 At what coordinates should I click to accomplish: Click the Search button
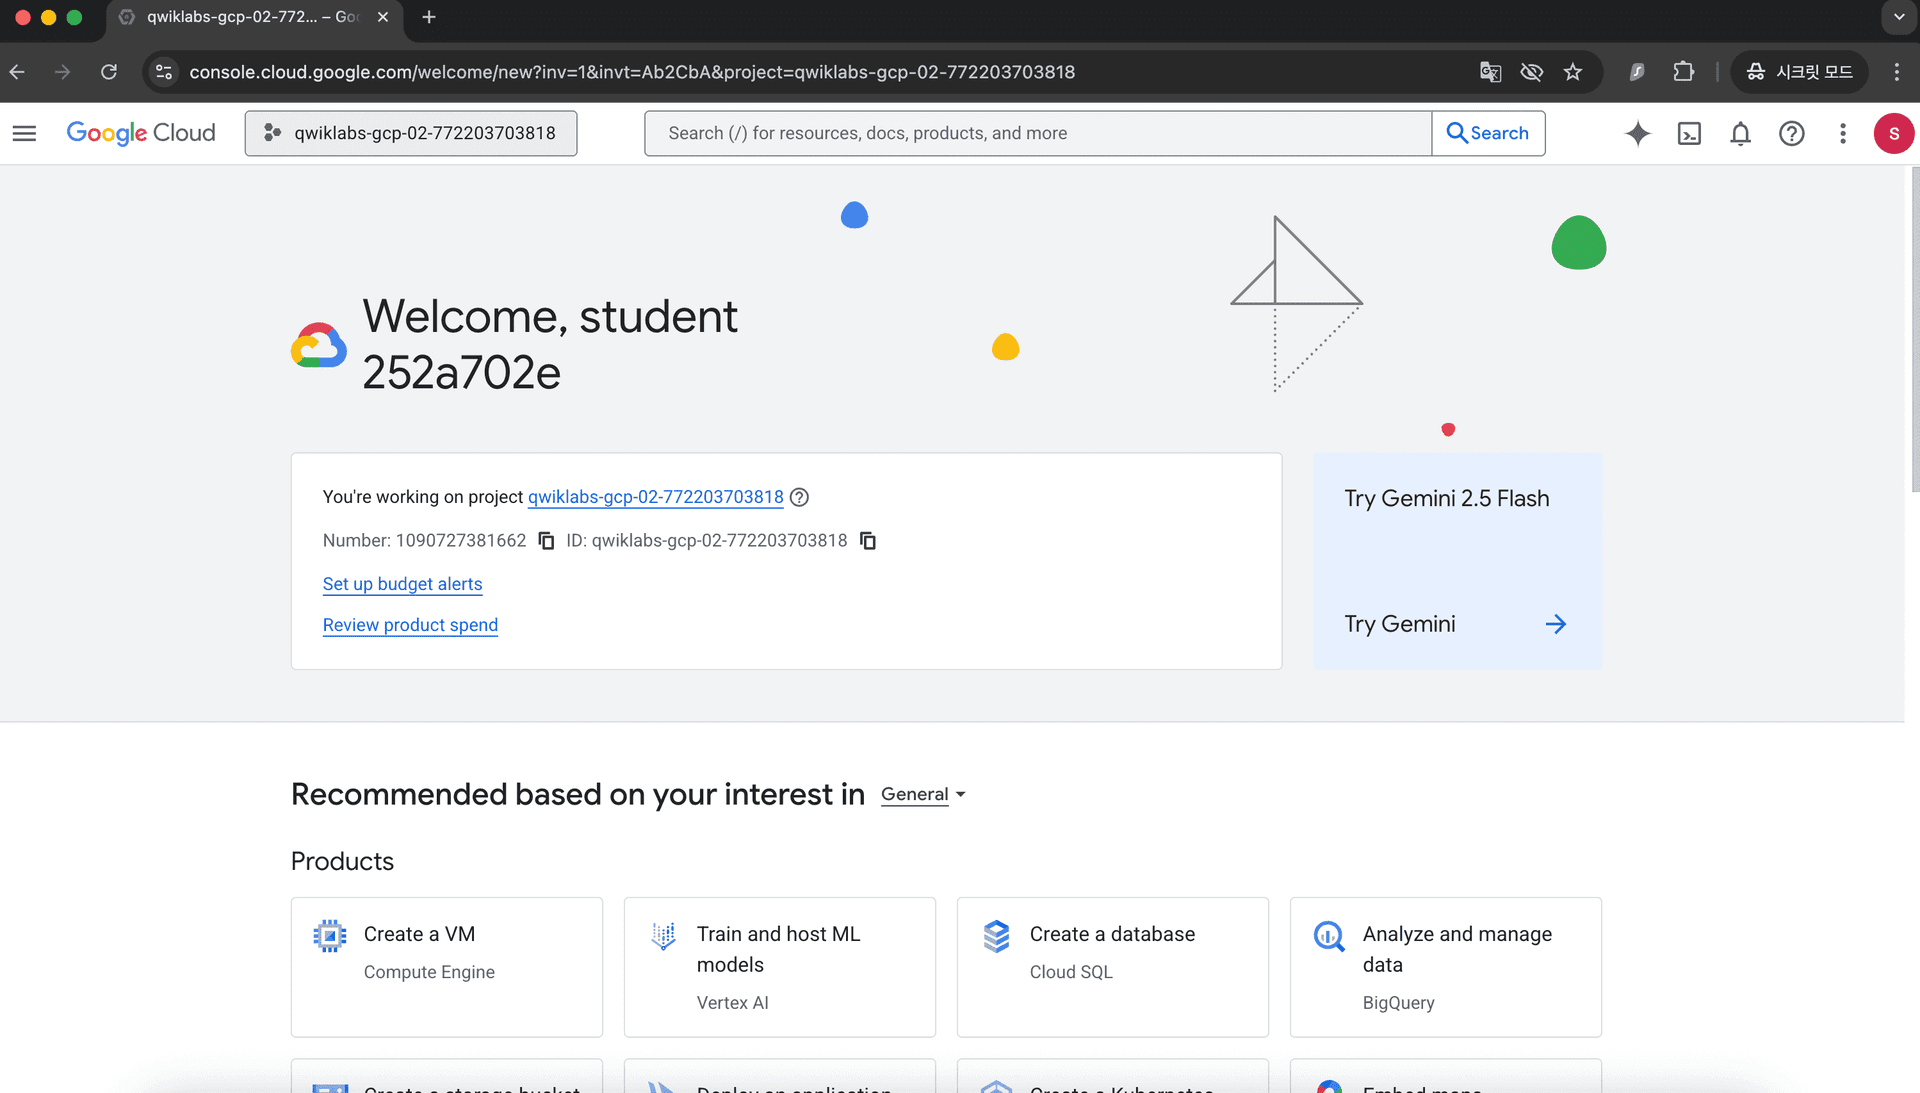pos(1488,133)
